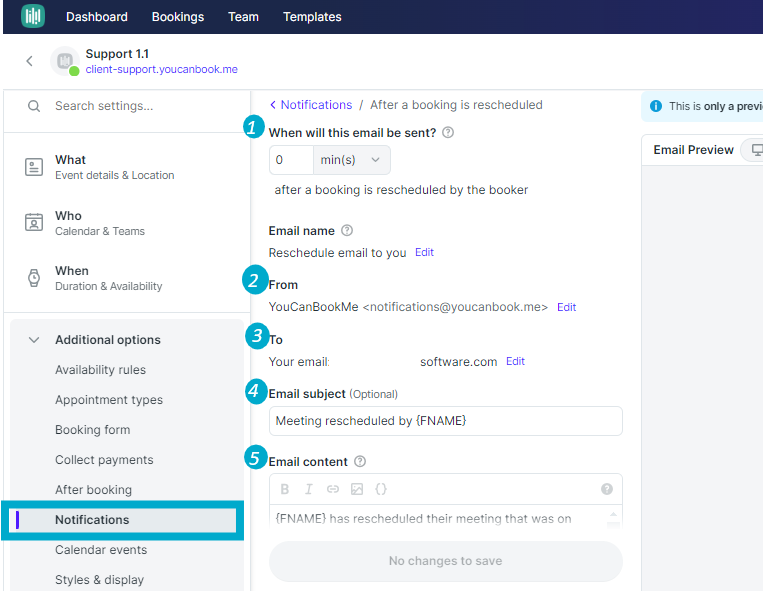Viewport: 763px width, 591px height.
Task: Insert an image in email content
Action: [357, 489]
